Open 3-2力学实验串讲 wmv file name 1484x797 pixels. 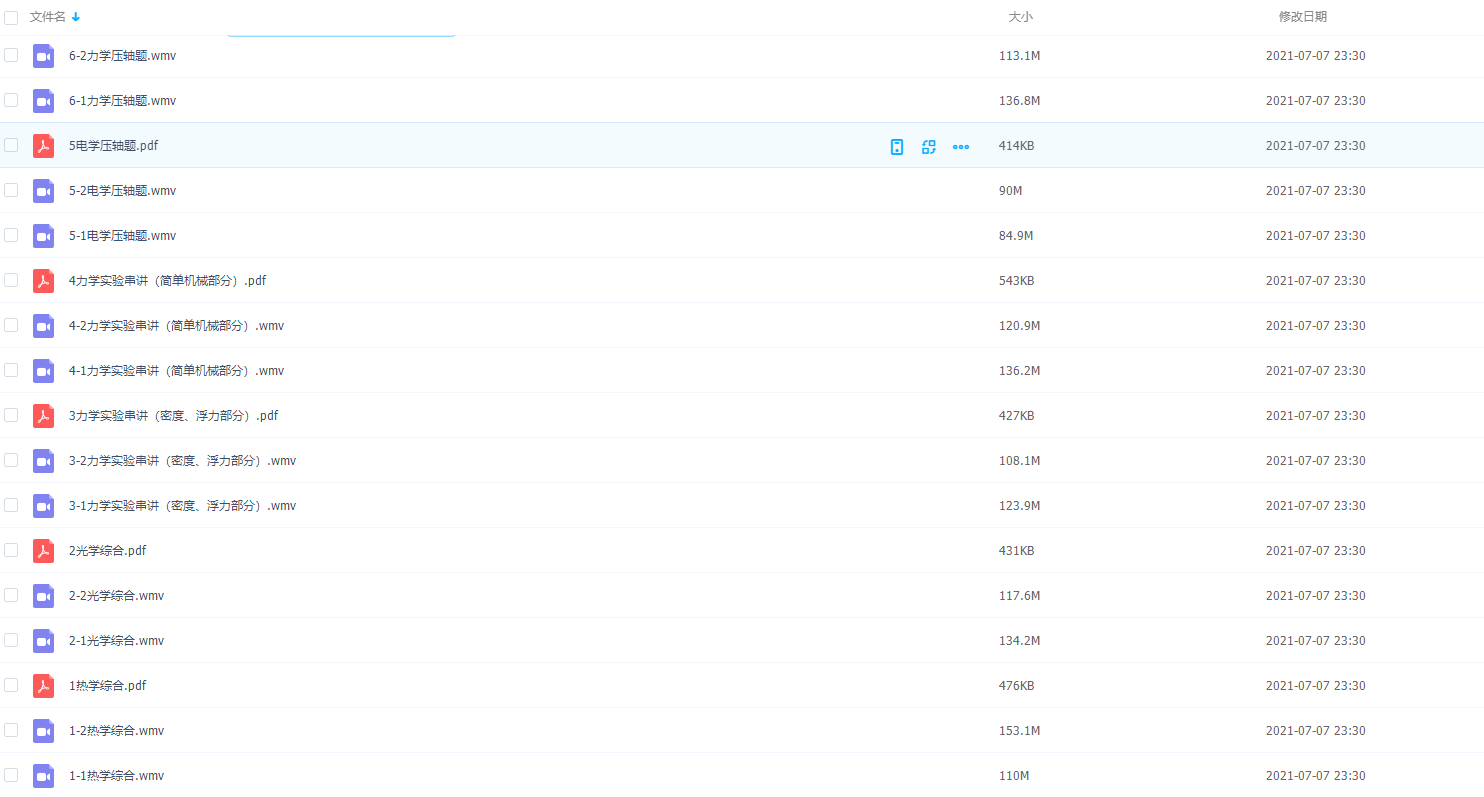point(182,461)
